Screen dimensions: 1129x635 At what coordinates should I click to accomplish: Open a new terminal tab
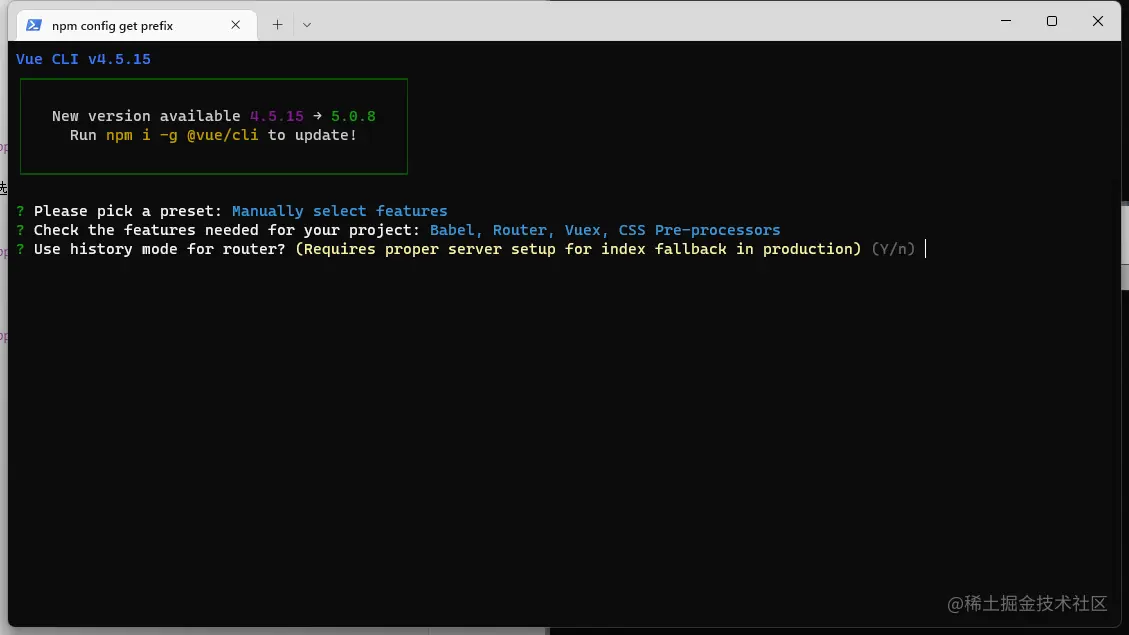pos(277,25)
